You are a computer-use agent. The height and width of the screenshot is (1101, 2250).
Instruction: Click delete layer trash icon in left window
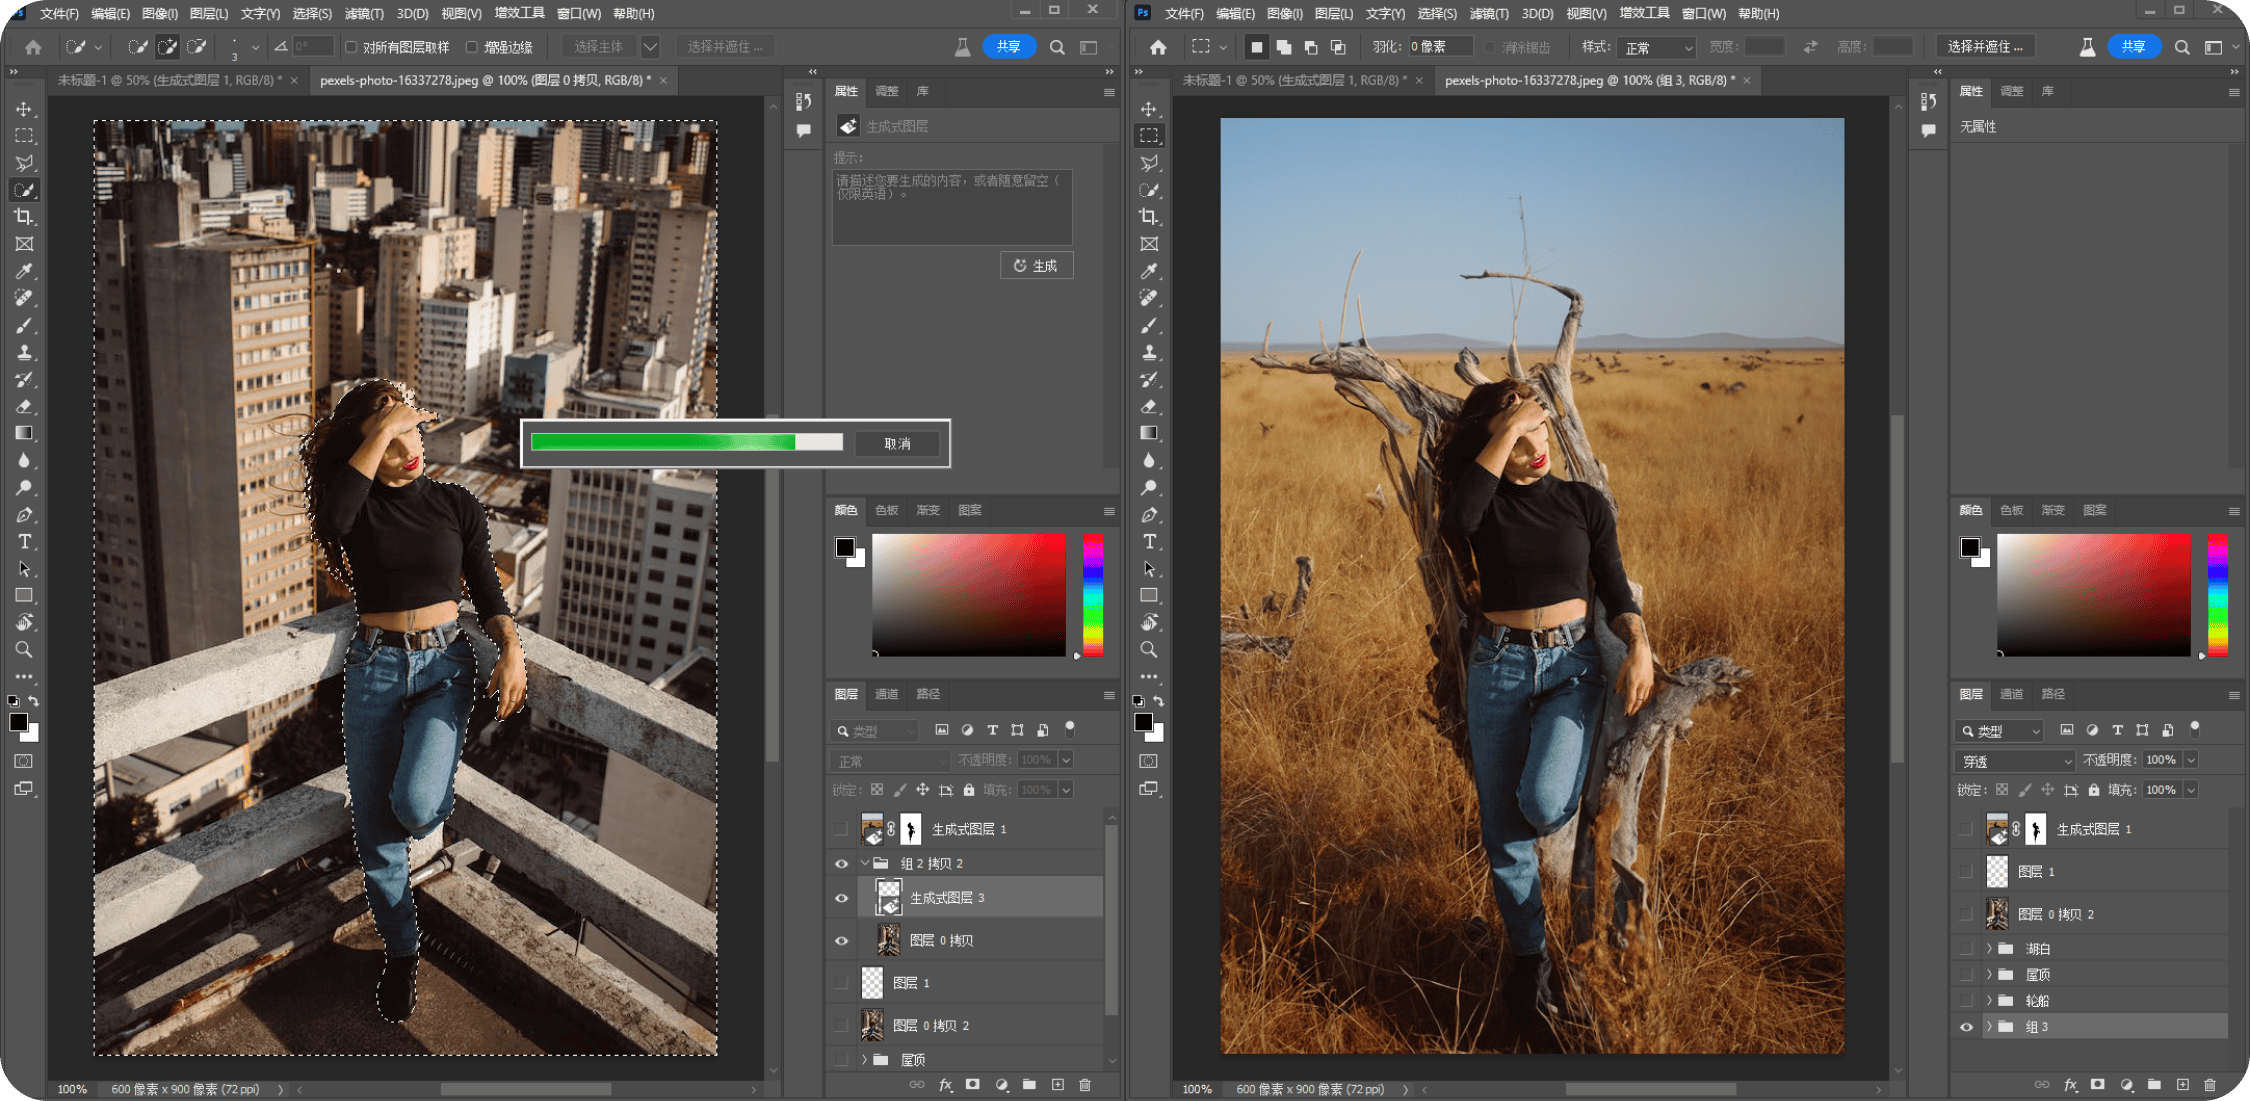[x=1085, y=1085]
